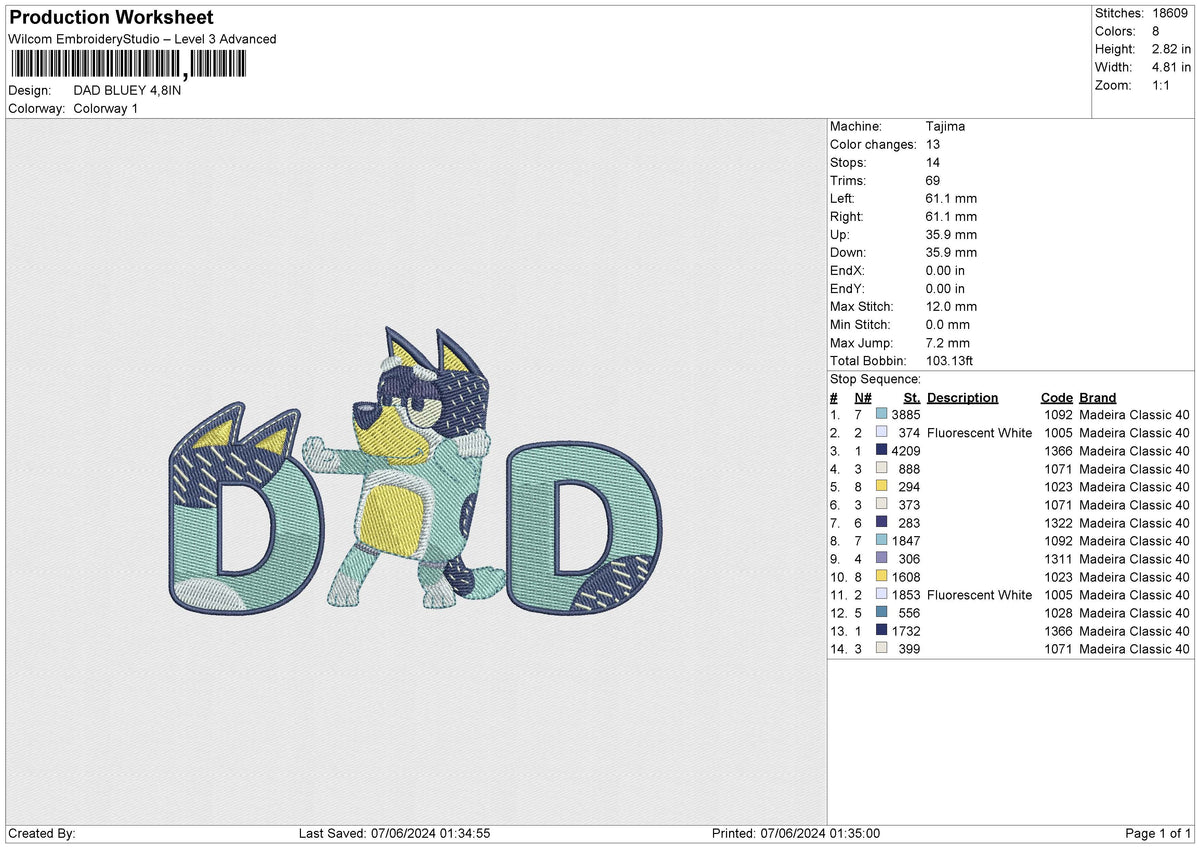The image size is (1200, 848).
Task: Click stitch count '1847' in row 8
Action: 906,540
